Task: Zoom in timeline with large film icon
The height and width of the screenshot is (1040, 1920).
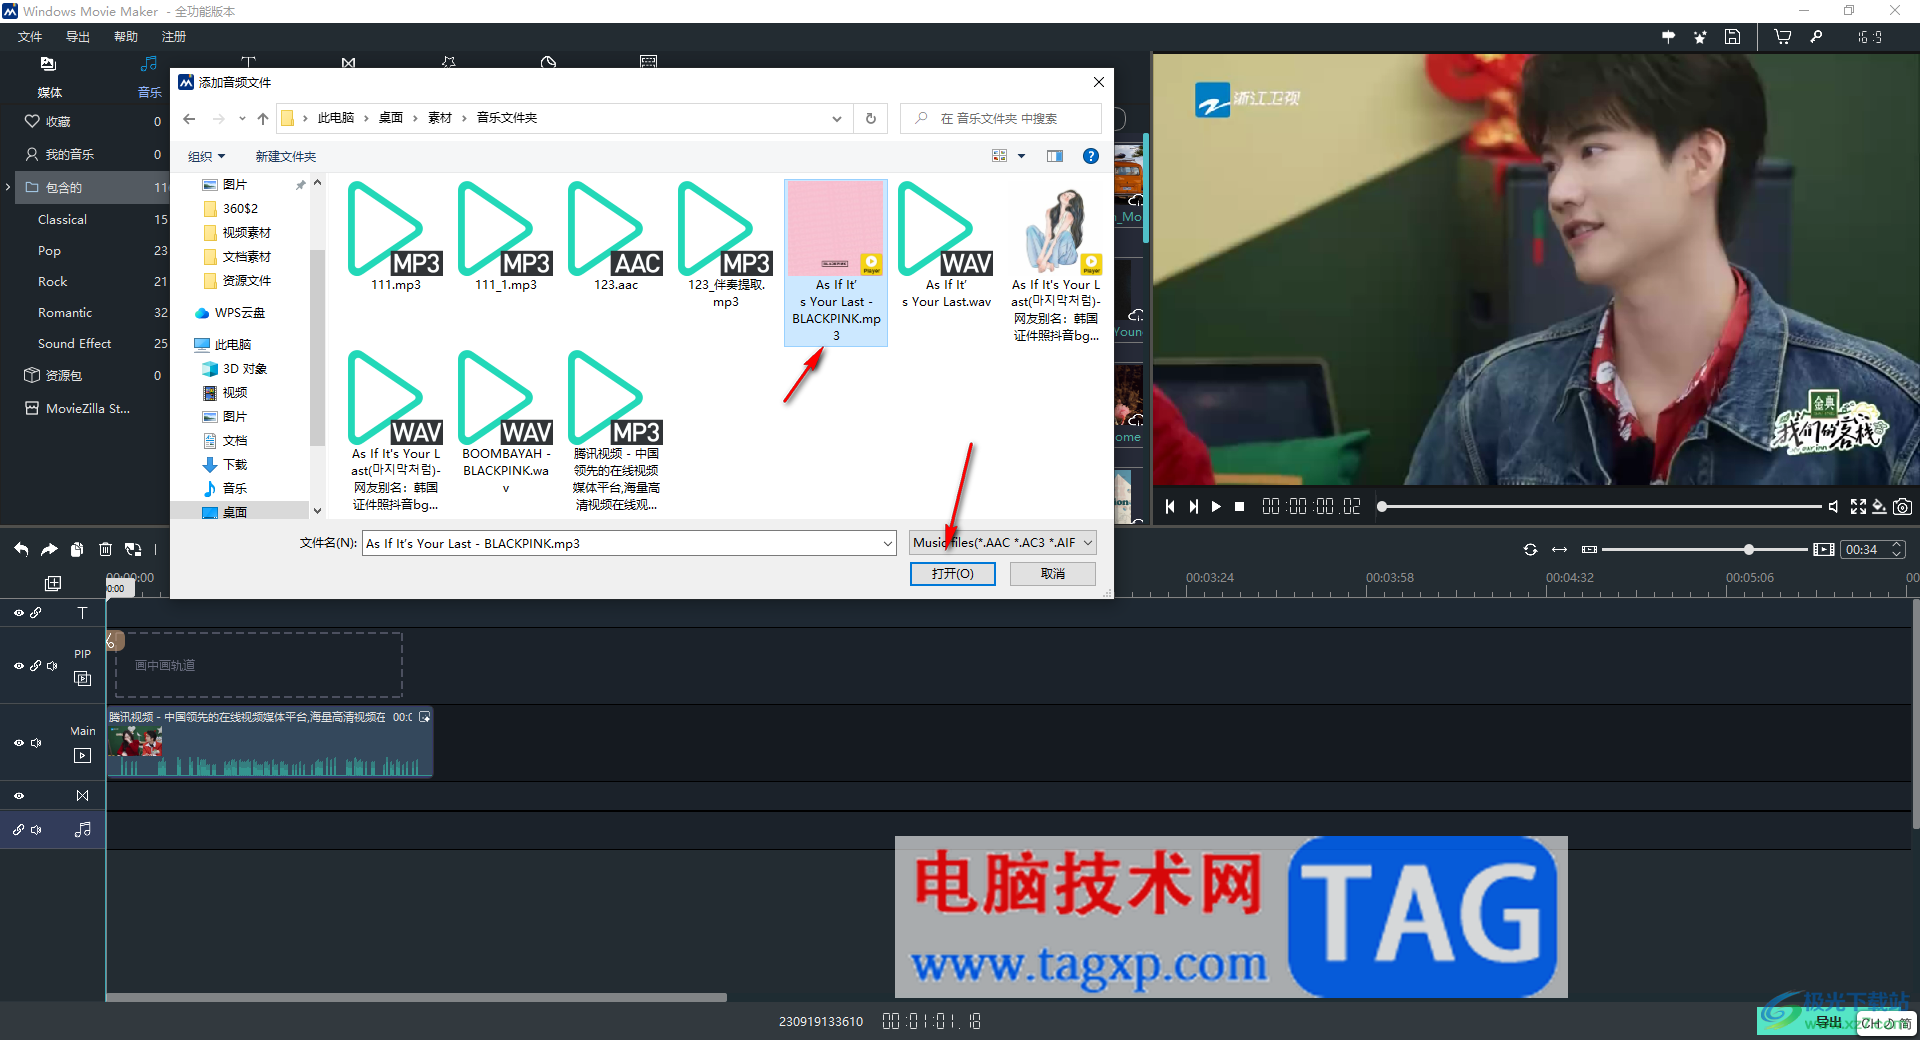Action: pyautogui.click(x=1823, y=550)
